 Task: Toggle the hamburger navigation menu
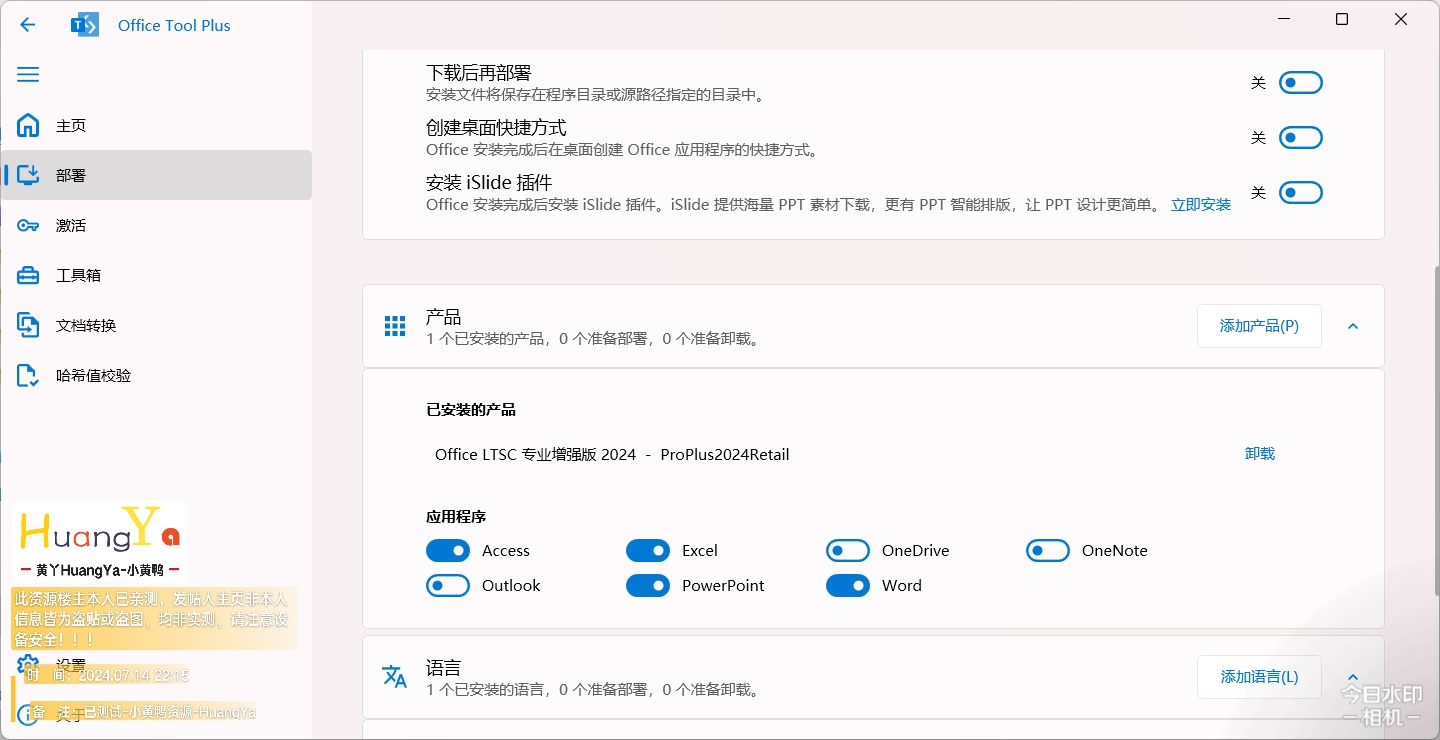[x=28, y=75]
